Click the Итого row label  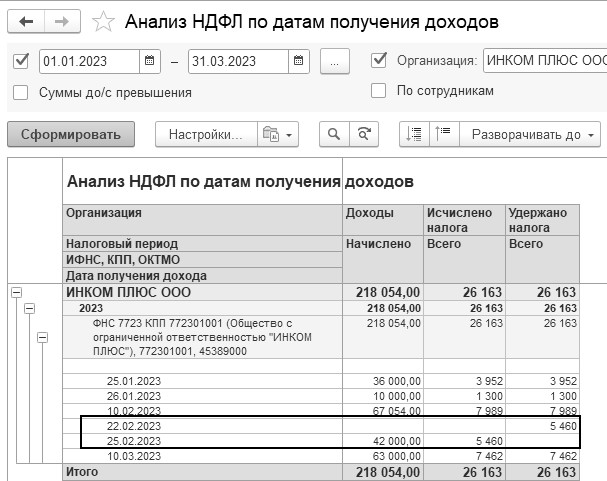click(82, 472)
